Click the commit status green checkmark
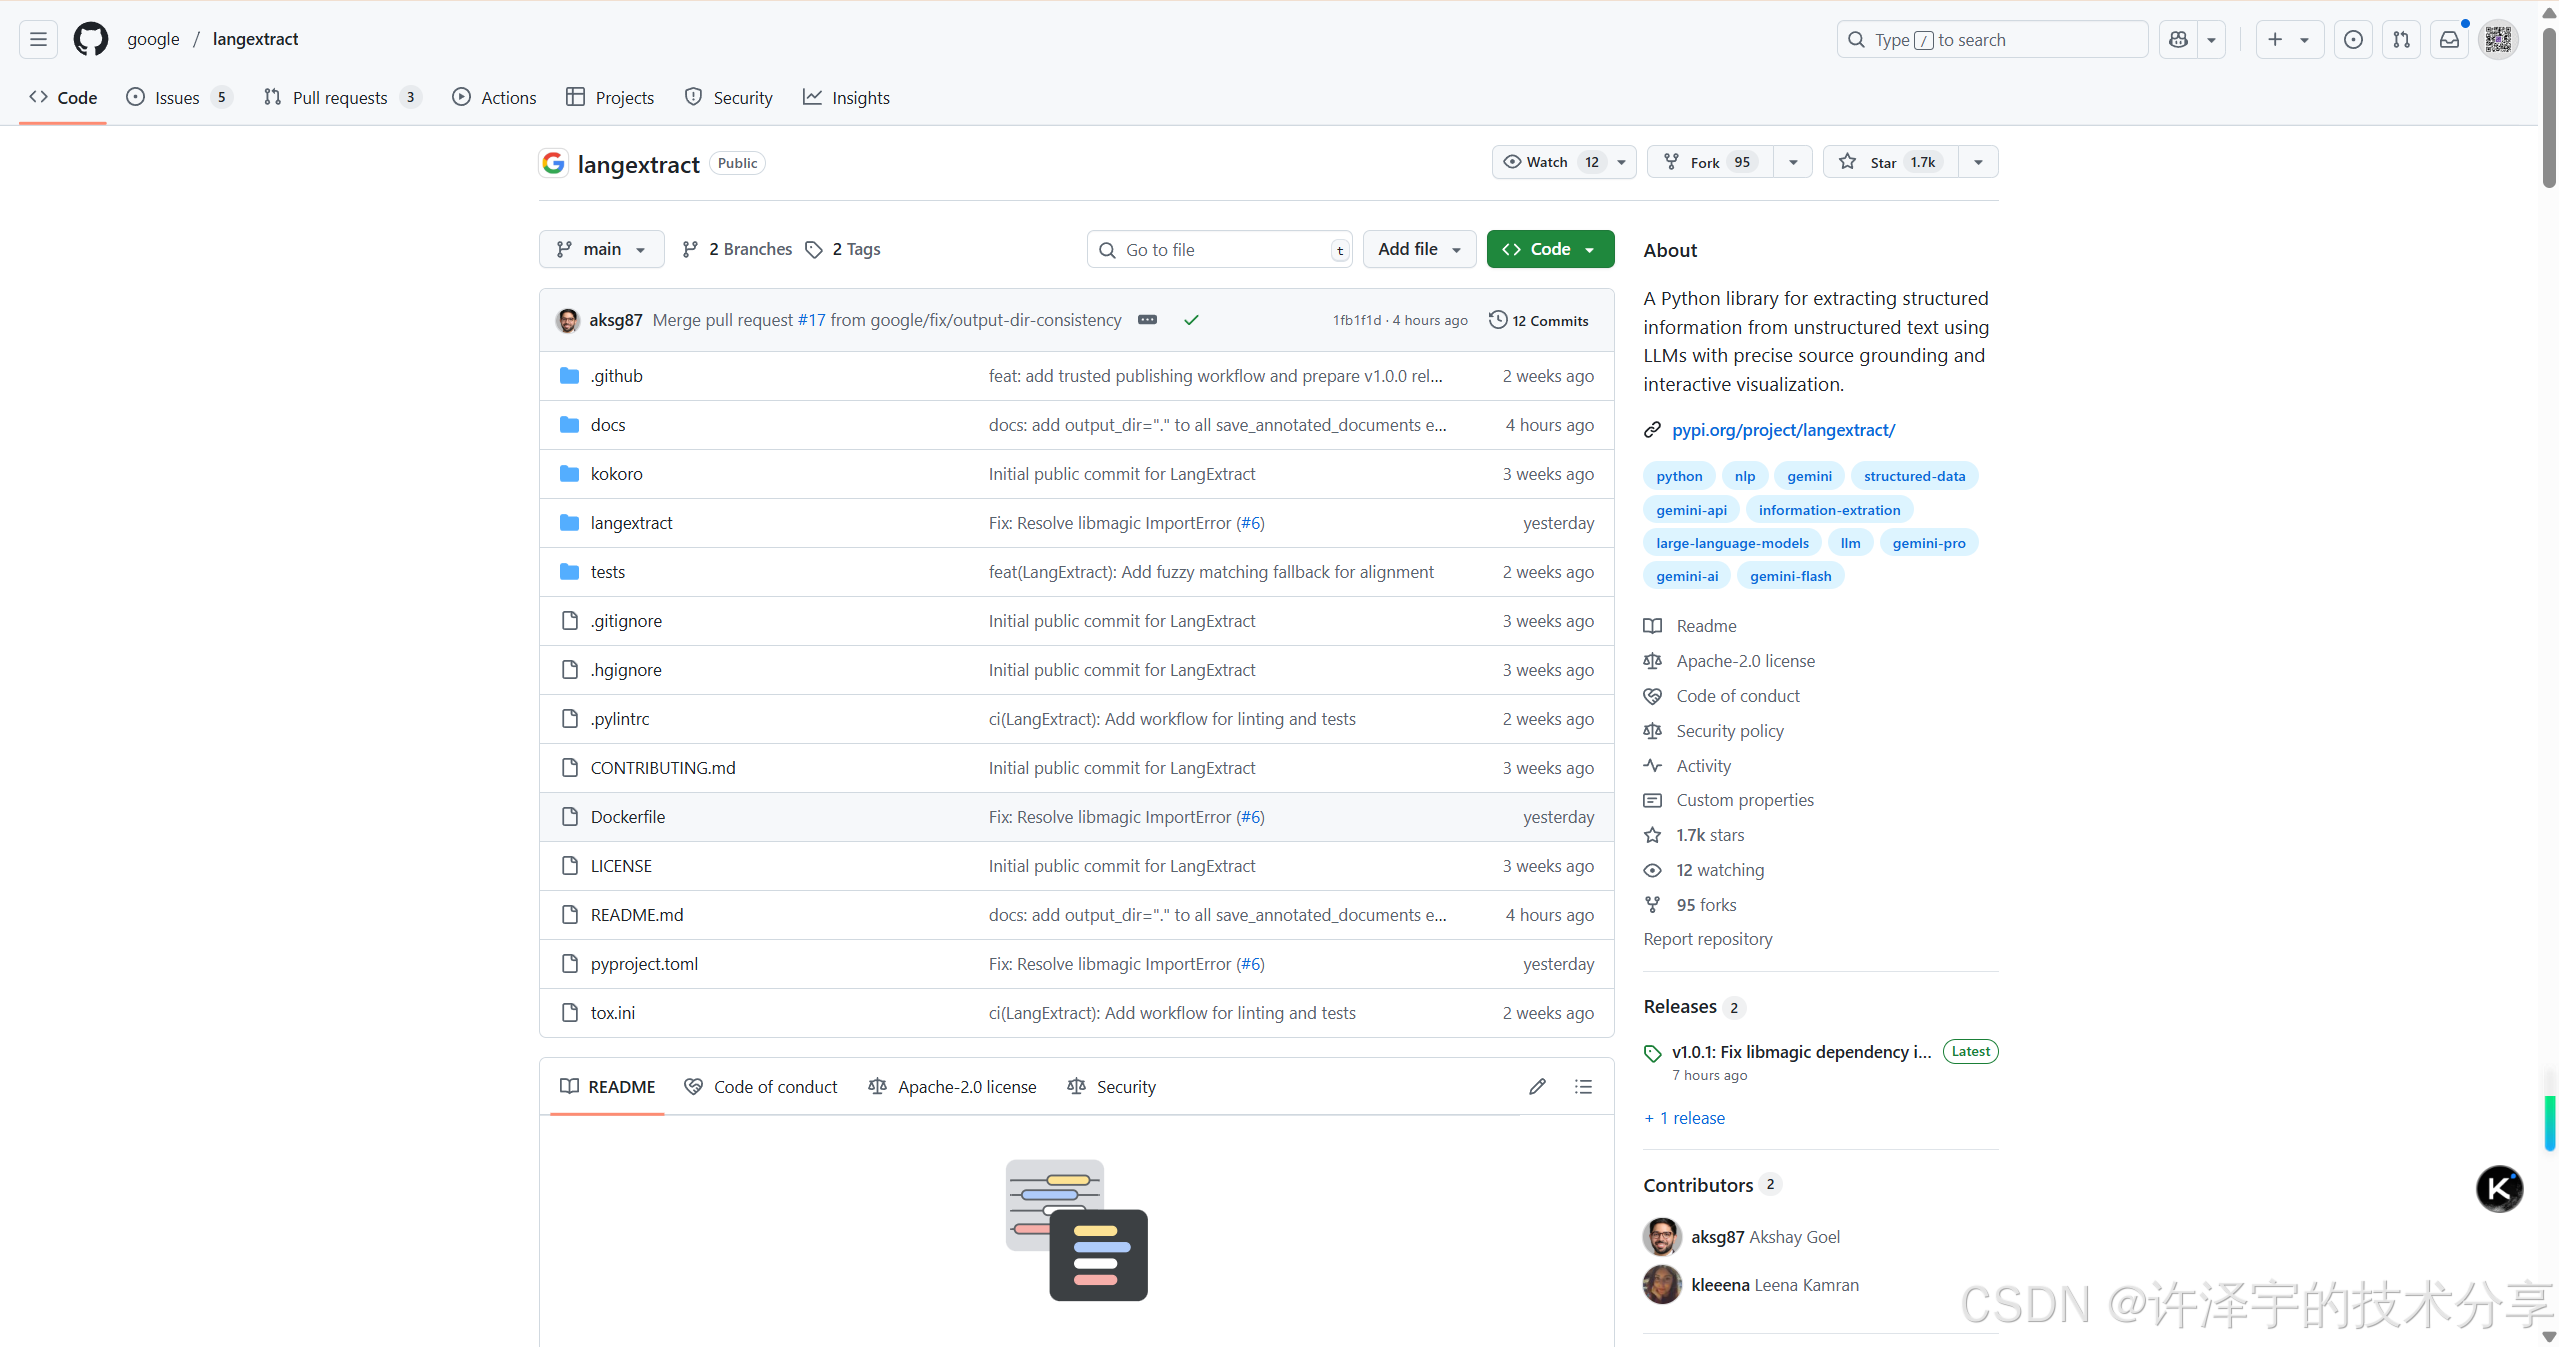Screen dimensions: 2559x1347 pos(1191,320)
